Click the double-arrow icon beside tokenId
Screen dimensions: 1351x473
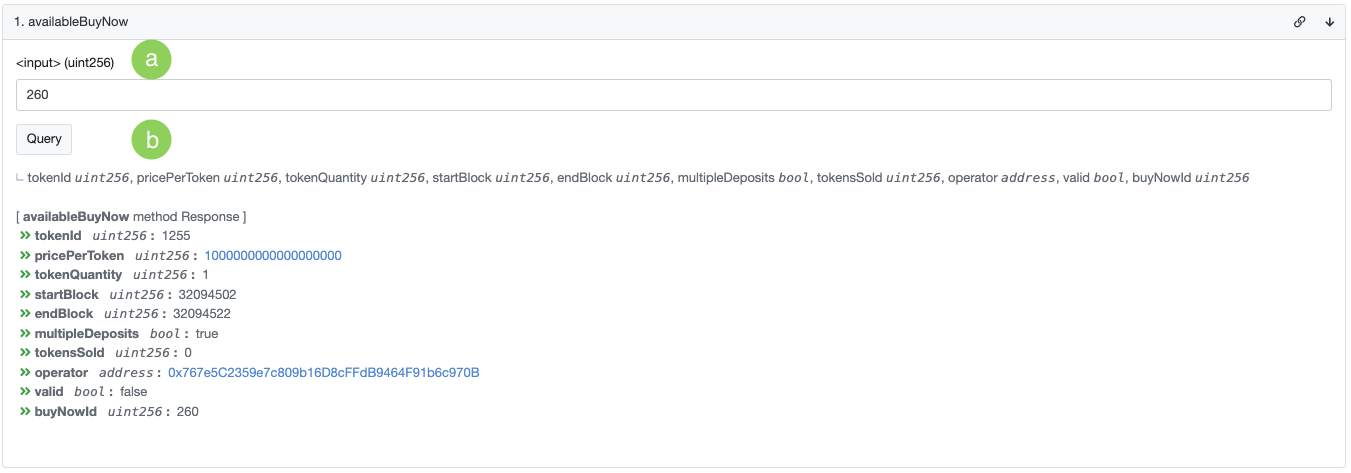25,236
